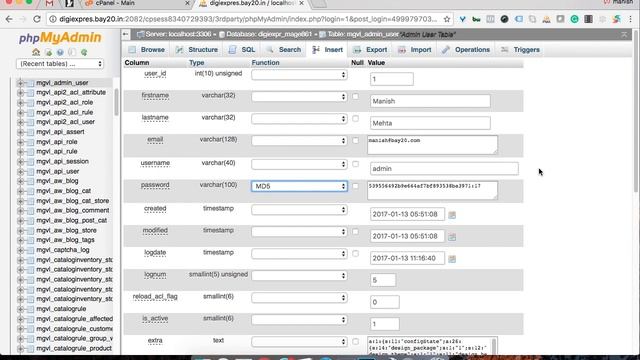This screenshot has width=640, height=360.
Task: Open the SQL tab
Action: click(242, 50)
